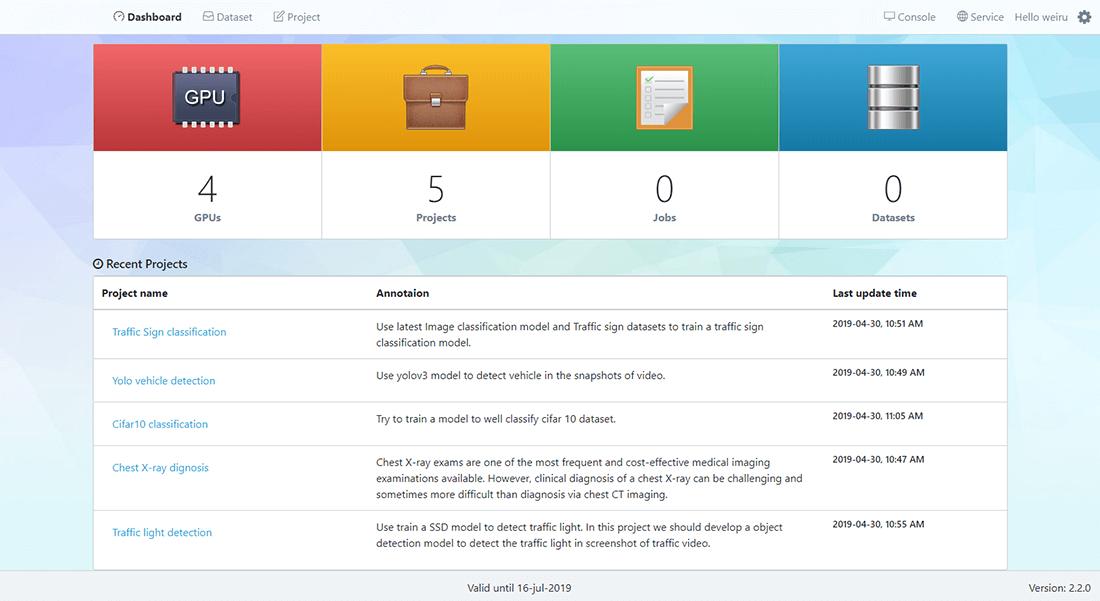This screenshot has width=1100, height=601.
Task: Click the 0 Jobs count card
Action: (x=664, y=195)
